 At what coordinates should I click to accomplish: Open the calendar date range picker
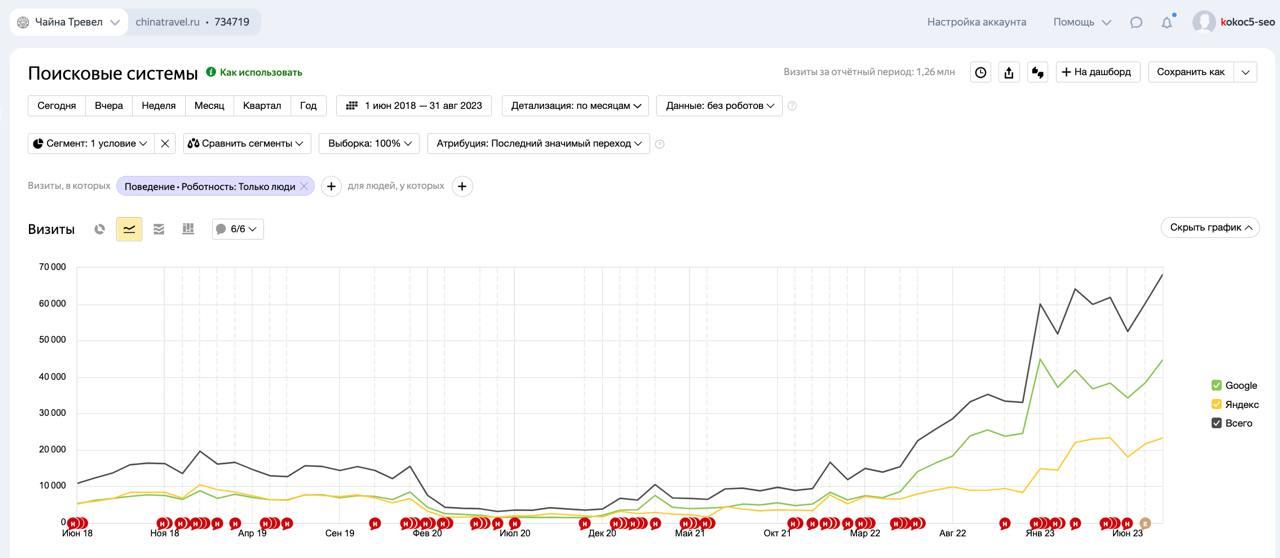coord(414,105)
